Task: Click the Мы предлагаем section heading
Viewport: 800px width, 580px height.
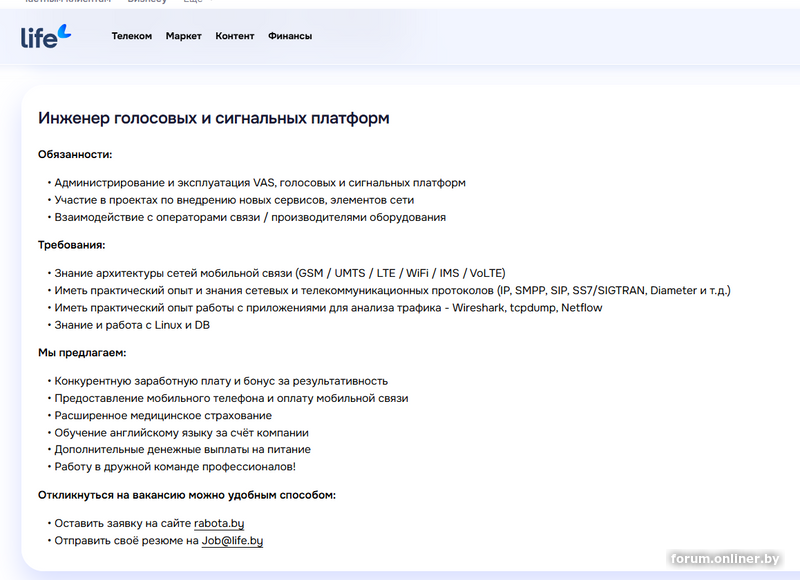Action: click(82, 352)
